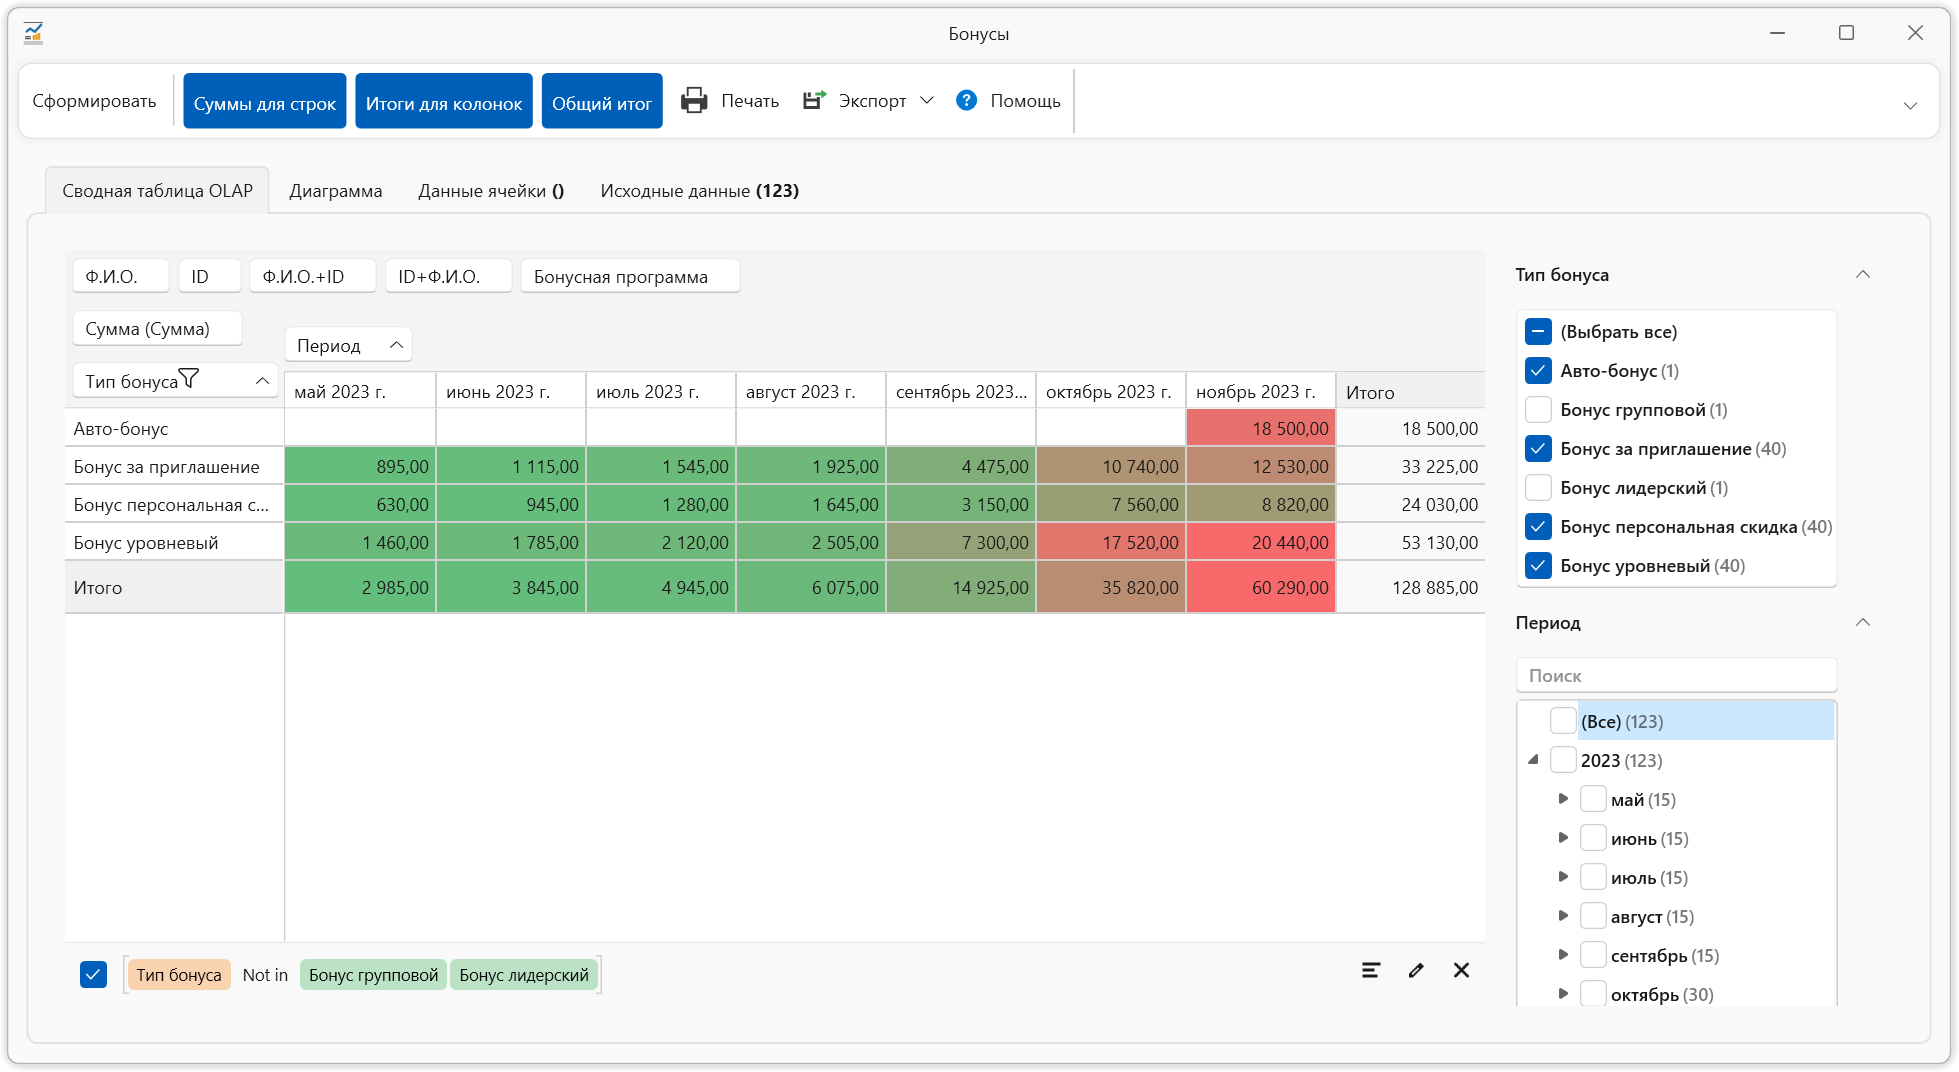Click the filter list lines icon
The width and height of the screenshot is (1959, 1072).
(x=1371, y=970)
